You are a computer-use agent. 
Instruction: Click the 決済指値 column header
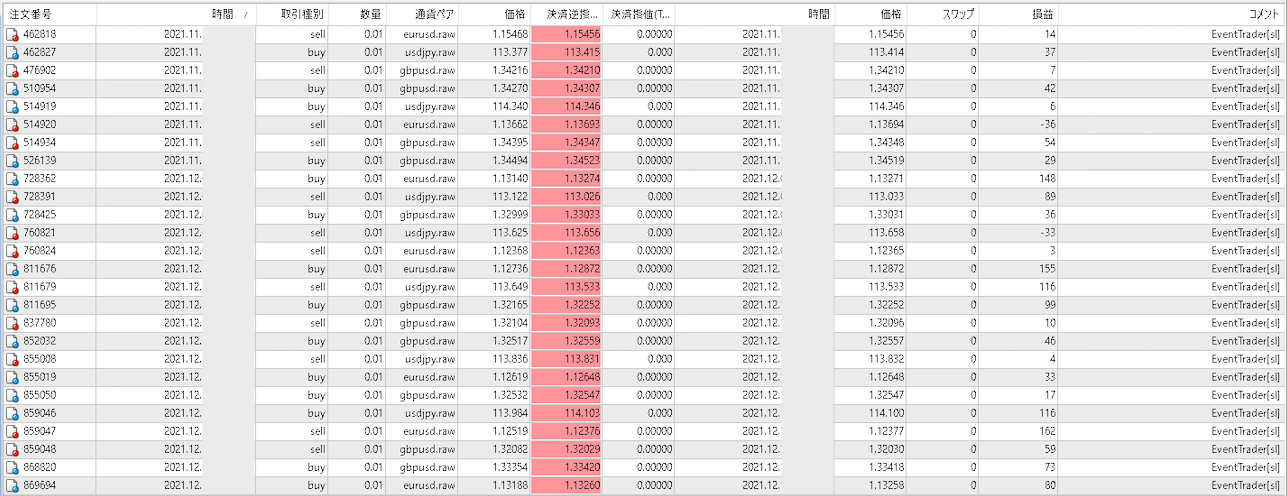(640, 15)
